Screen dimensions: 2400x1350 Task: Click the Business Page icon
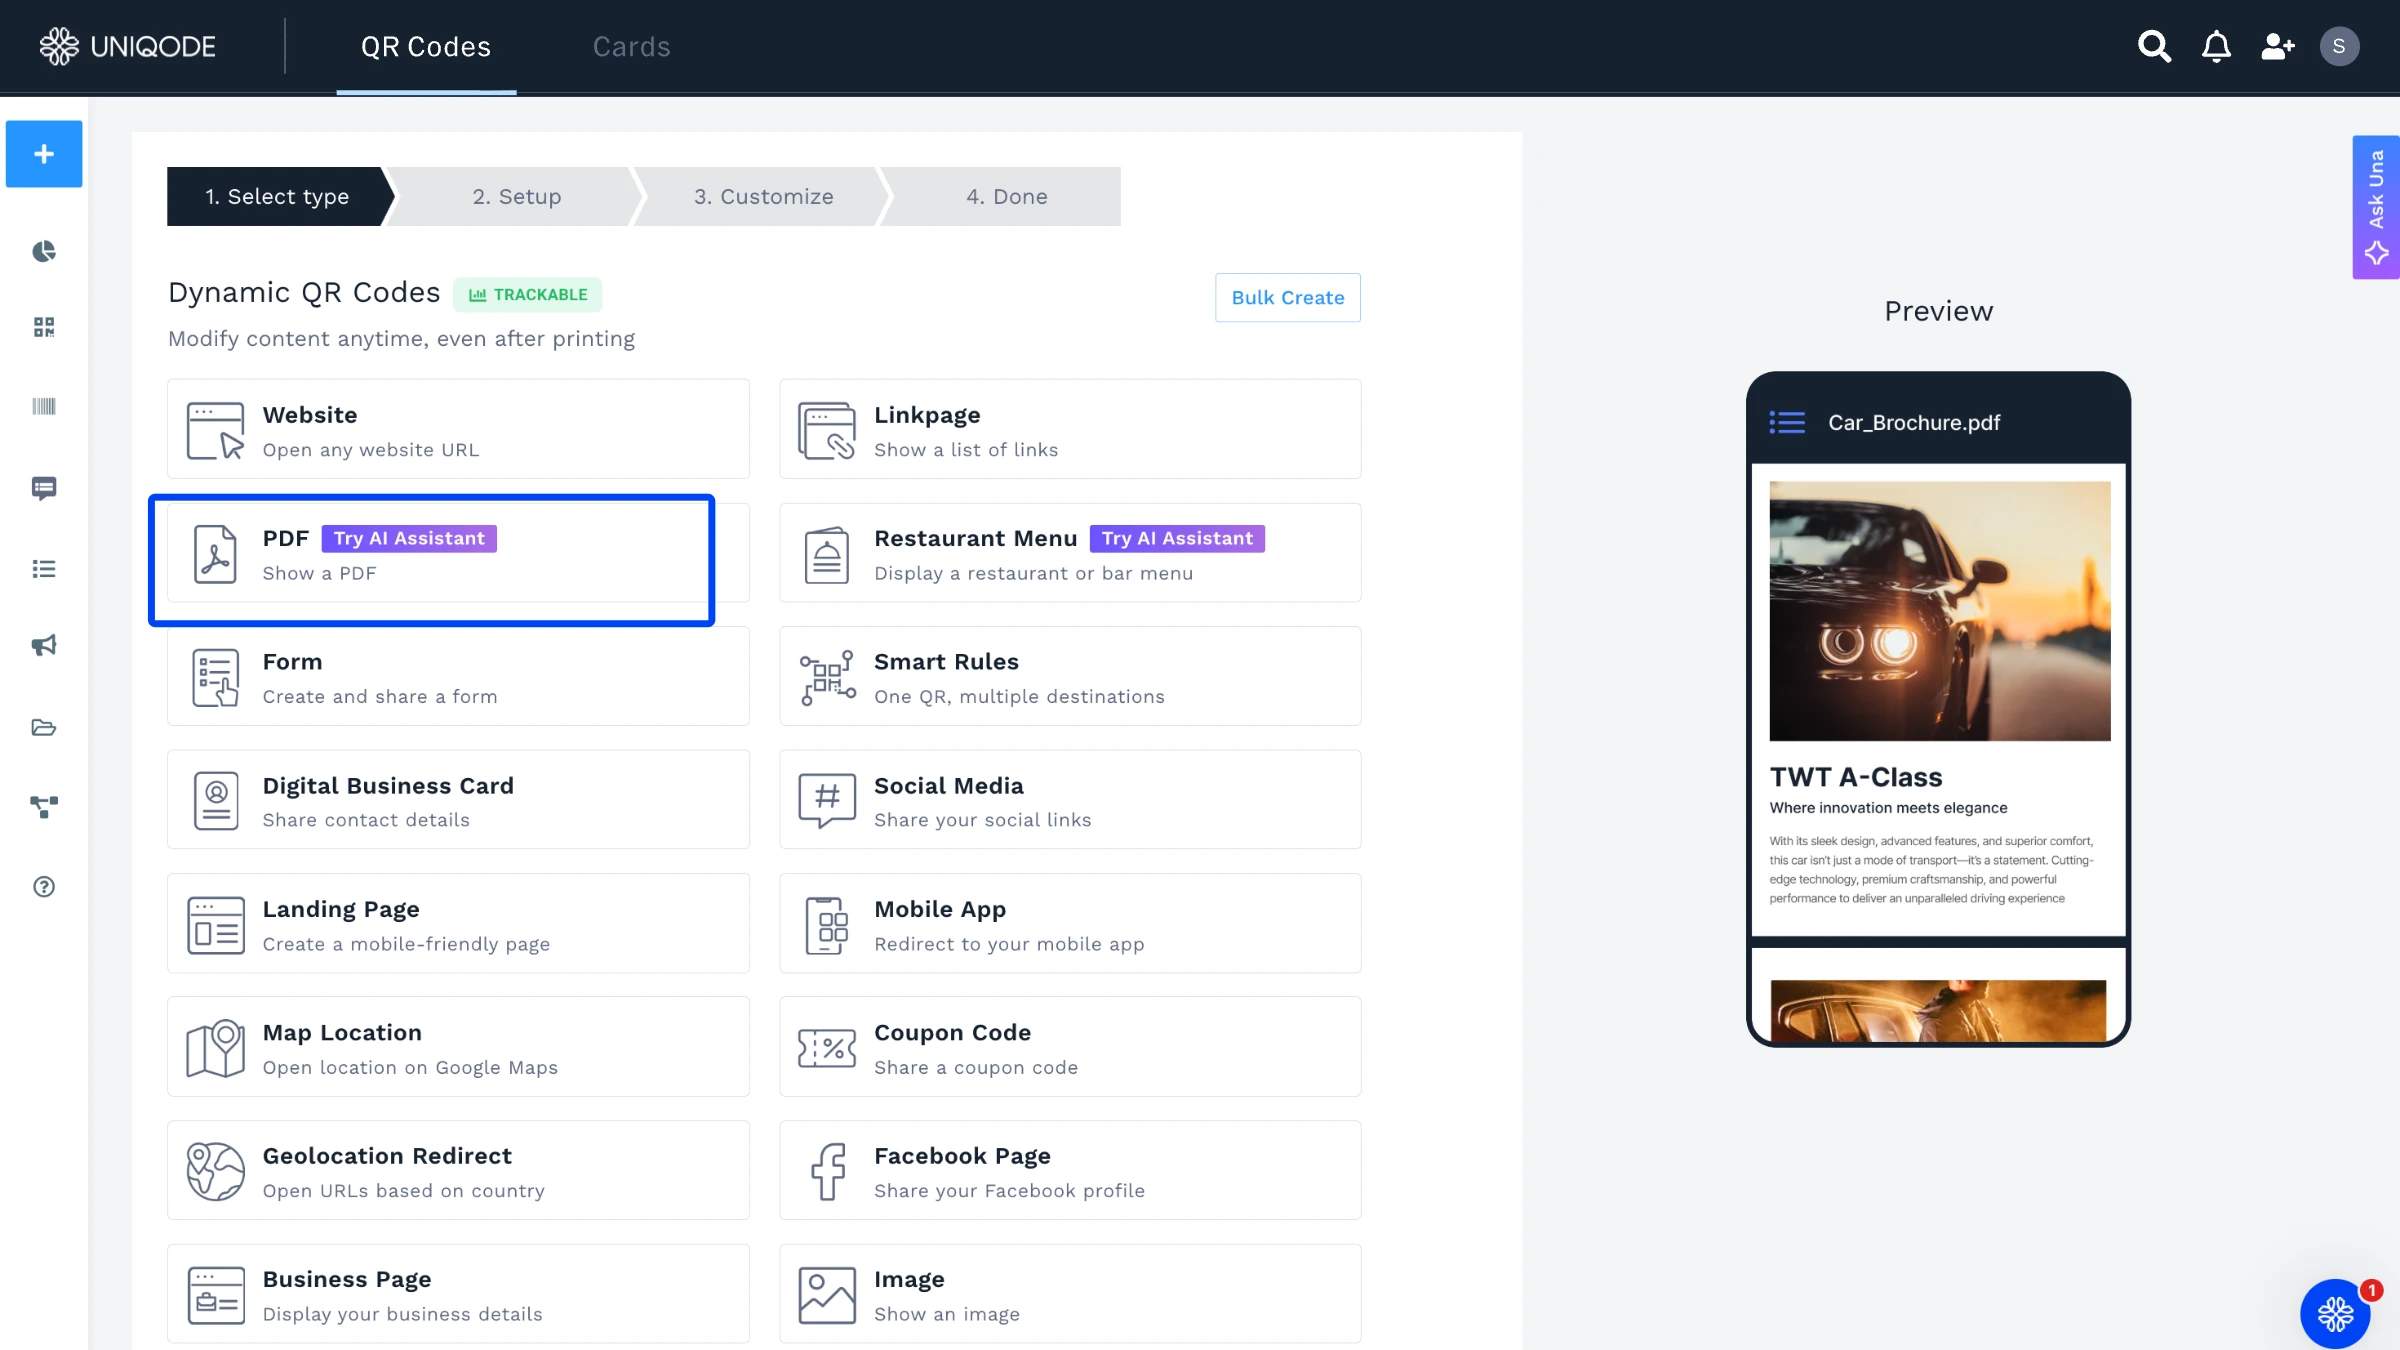tap(215, 1295)
